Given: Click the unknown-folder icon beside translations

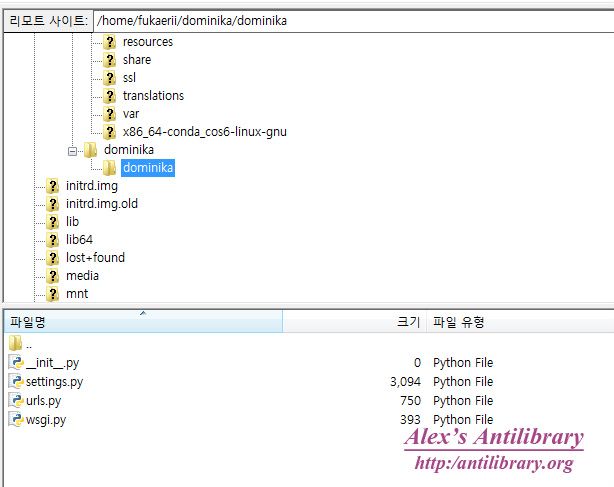Looking at the screenshot, I should point(110,96).
